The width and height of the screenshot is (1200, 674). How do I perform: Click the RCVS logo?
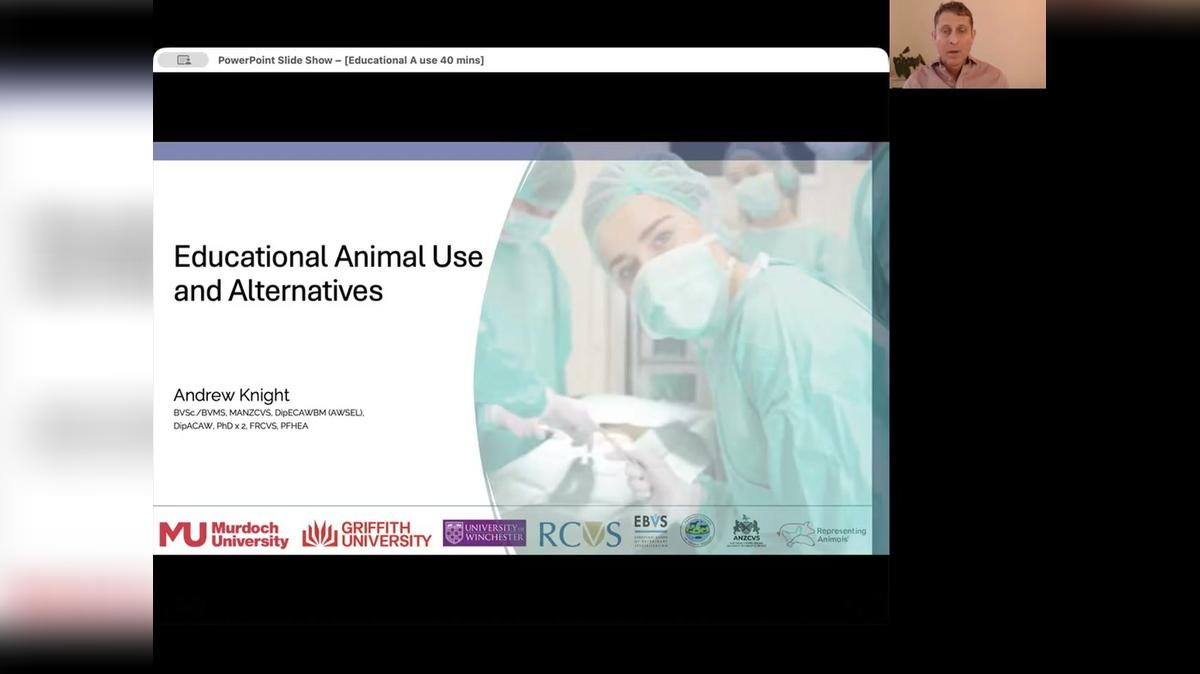(x=580, y=535)
